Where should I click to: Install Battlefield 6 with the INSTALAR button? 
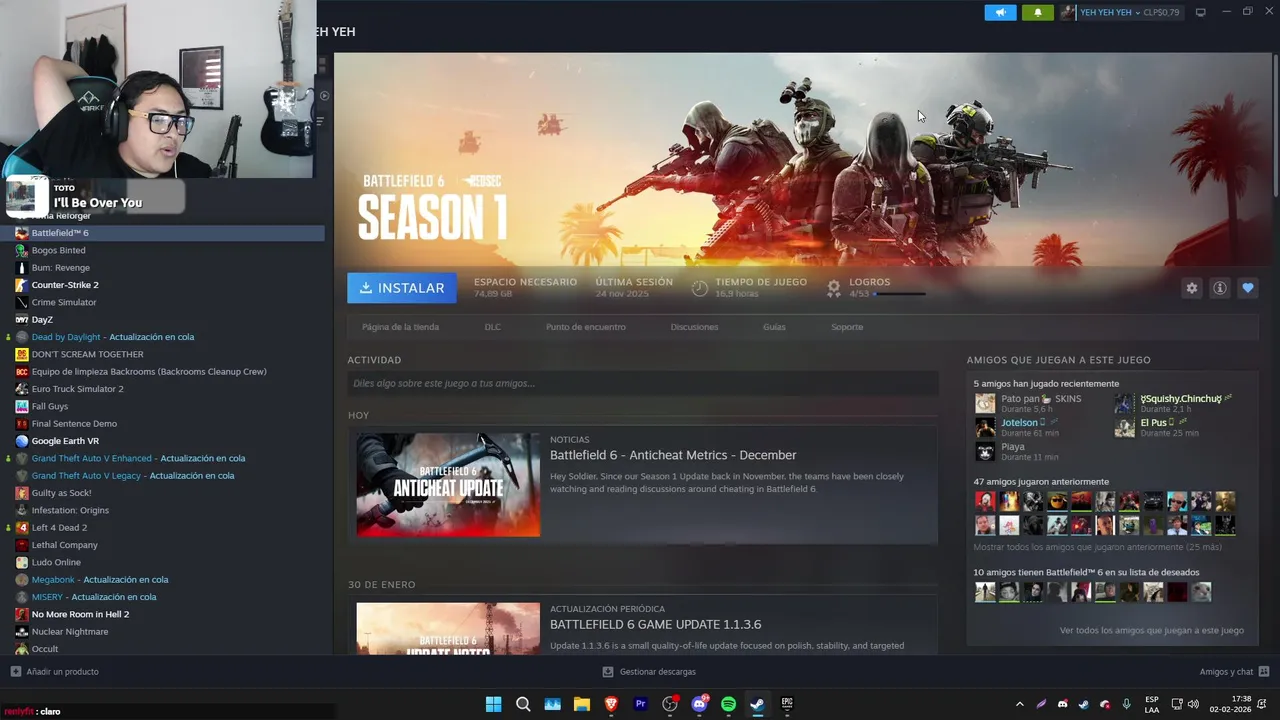pyautogui.click(x=402, y=288)
